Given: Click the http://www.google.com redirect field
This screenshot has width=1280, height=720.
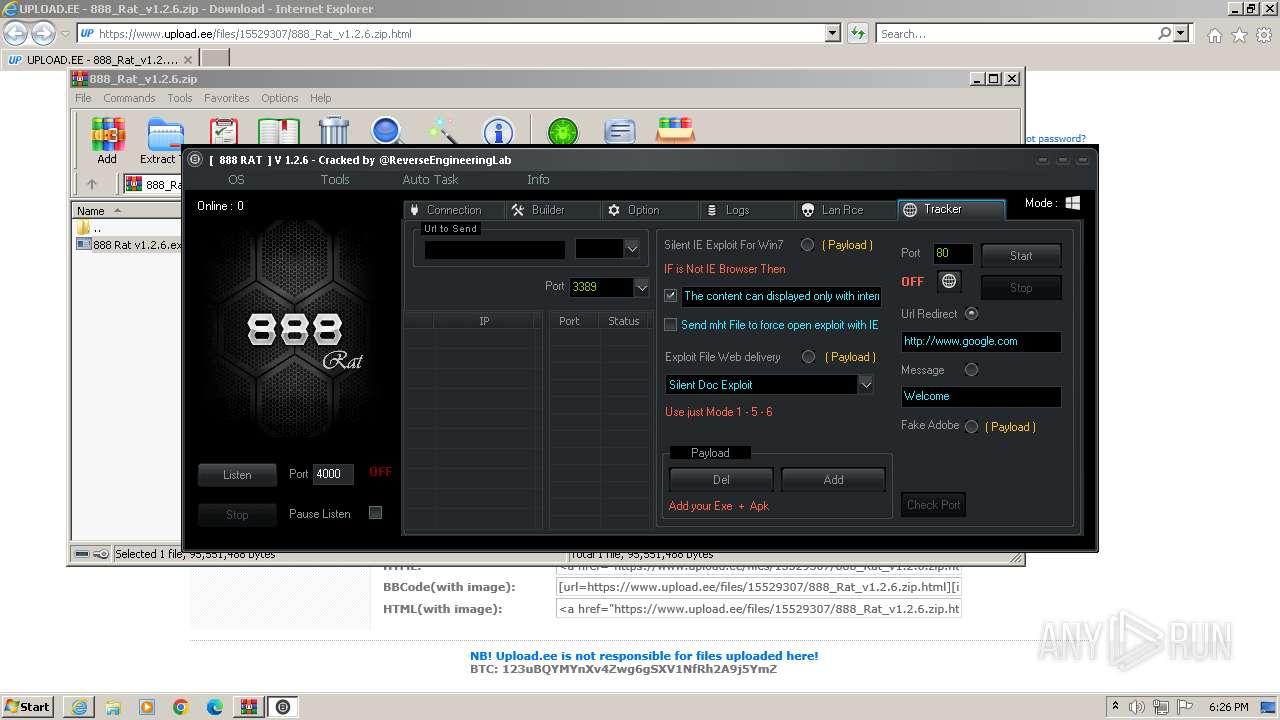Looking at the screenshot, I should [981, 341].
